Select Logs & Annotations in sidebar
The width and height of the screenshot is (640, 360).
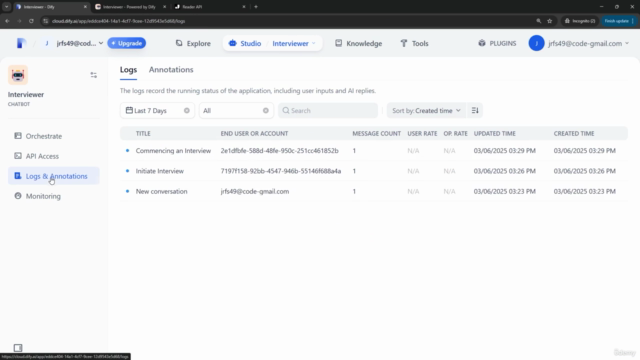coord(53,176)
